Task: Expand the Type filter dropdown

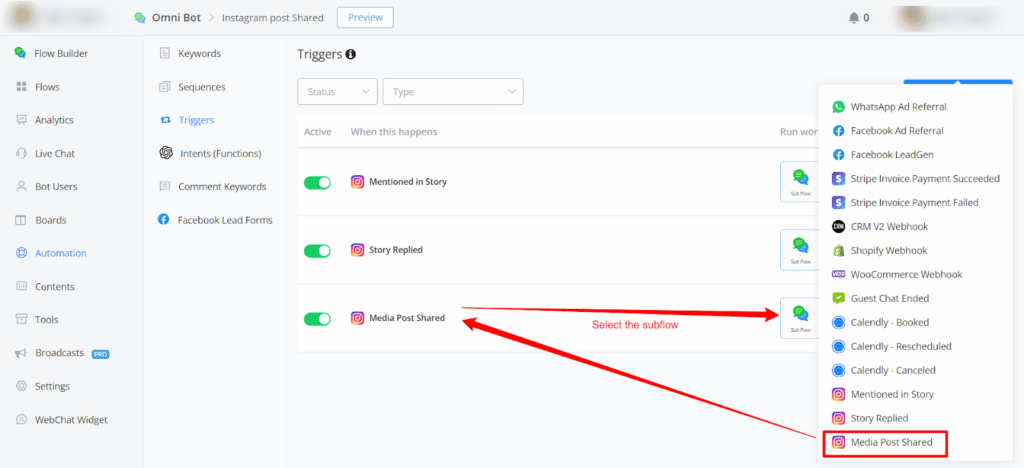Action: coord(452,92)
